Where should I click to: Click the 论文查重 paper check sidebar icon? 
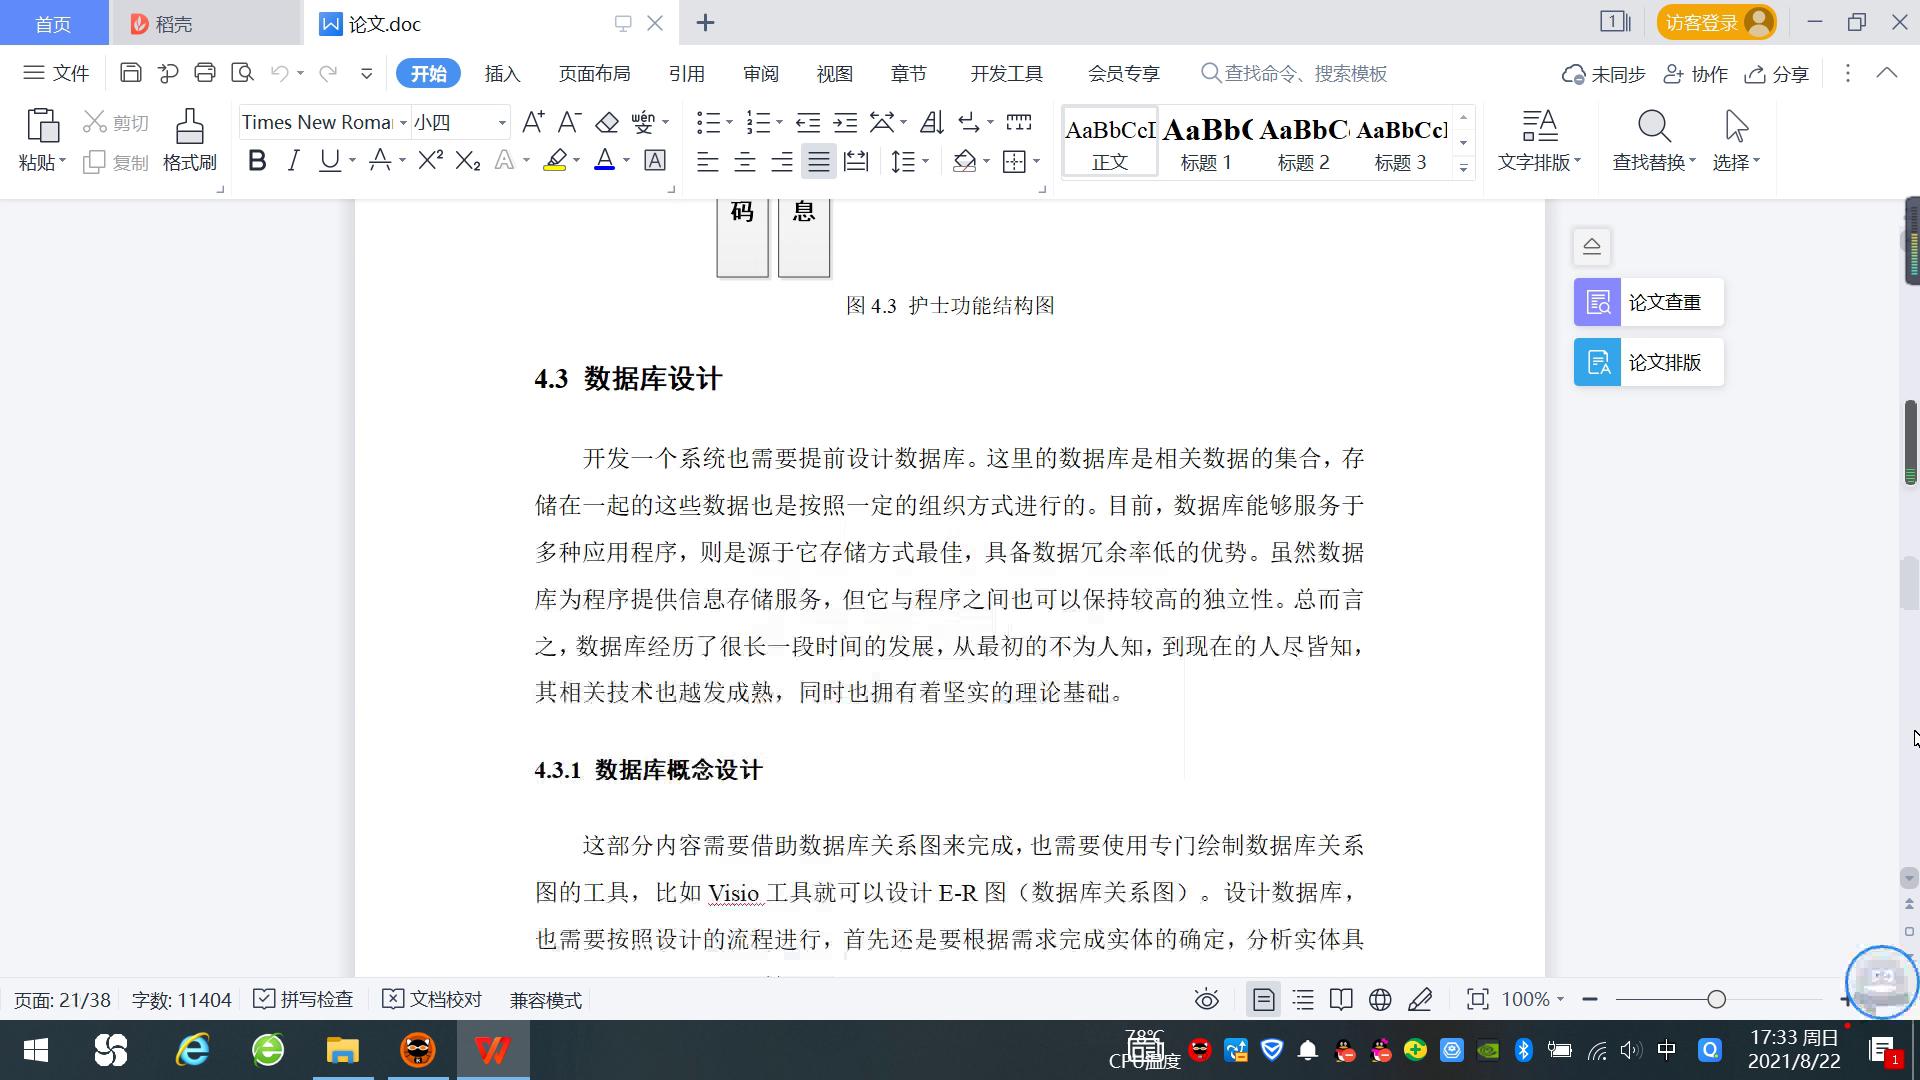point(1646,301)
